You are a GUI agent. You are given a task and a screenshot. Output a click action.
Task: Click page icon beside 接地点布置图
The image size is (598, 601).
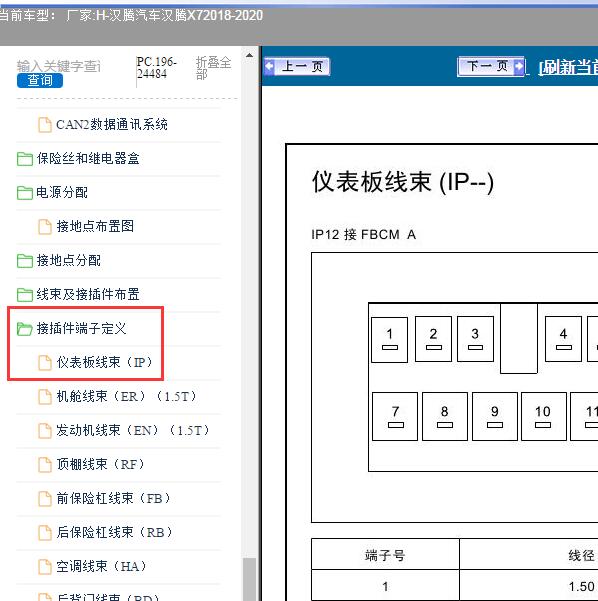point(45,227)
